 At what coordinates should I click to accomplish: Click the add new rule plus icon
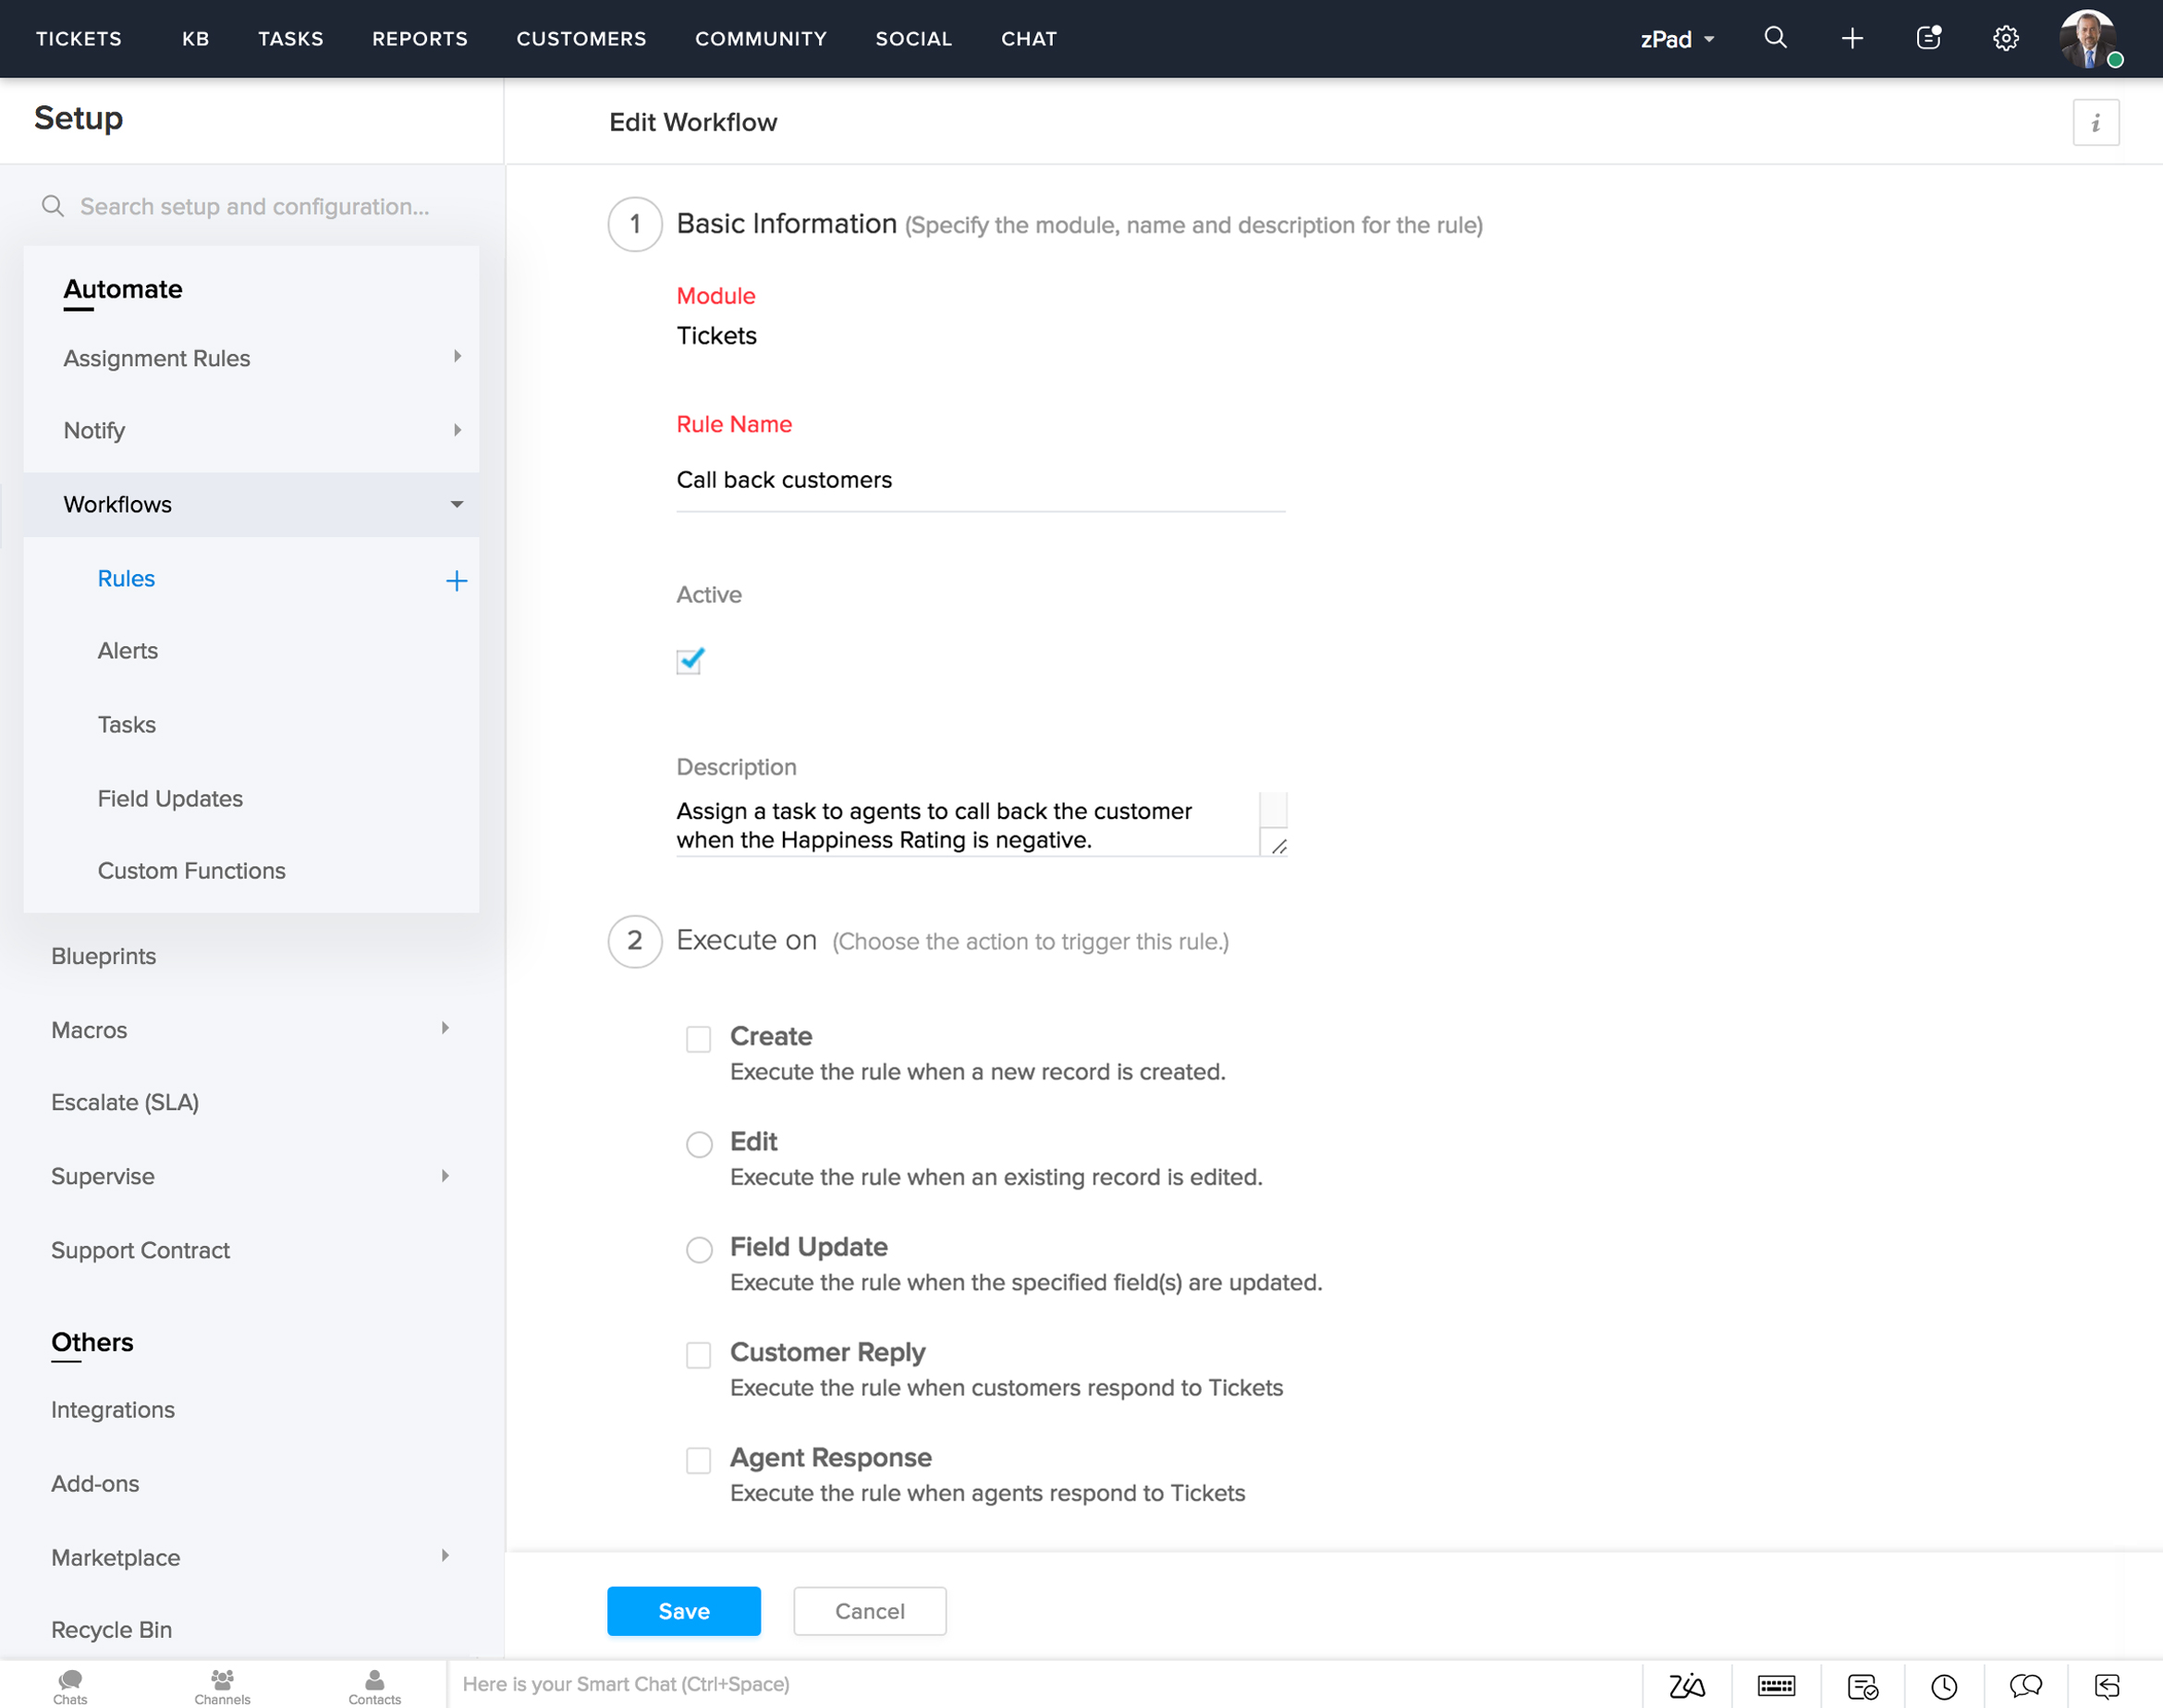point(457,576)
